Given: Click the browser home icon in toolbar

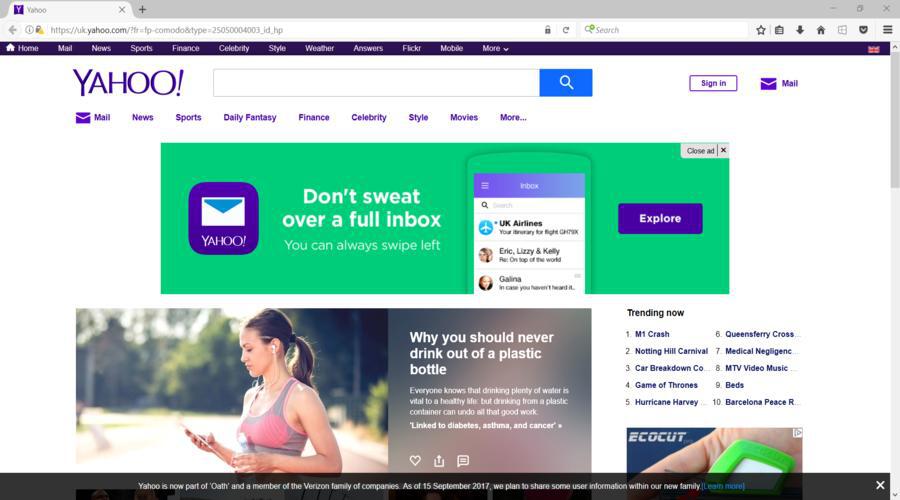Looking at the screenshot, I should [x=821, y=30].
